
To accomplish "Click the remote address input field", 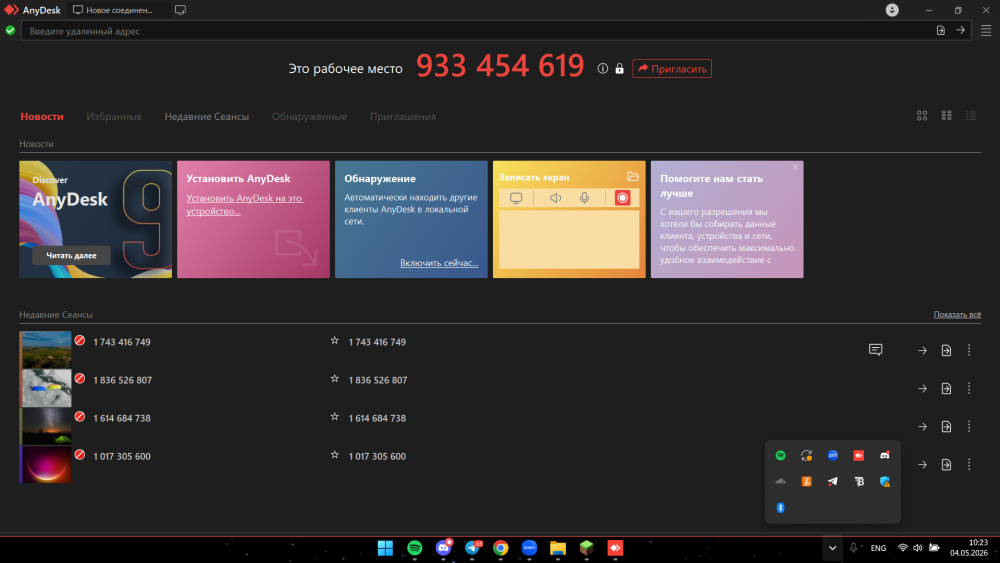I will tap(478, 31).
